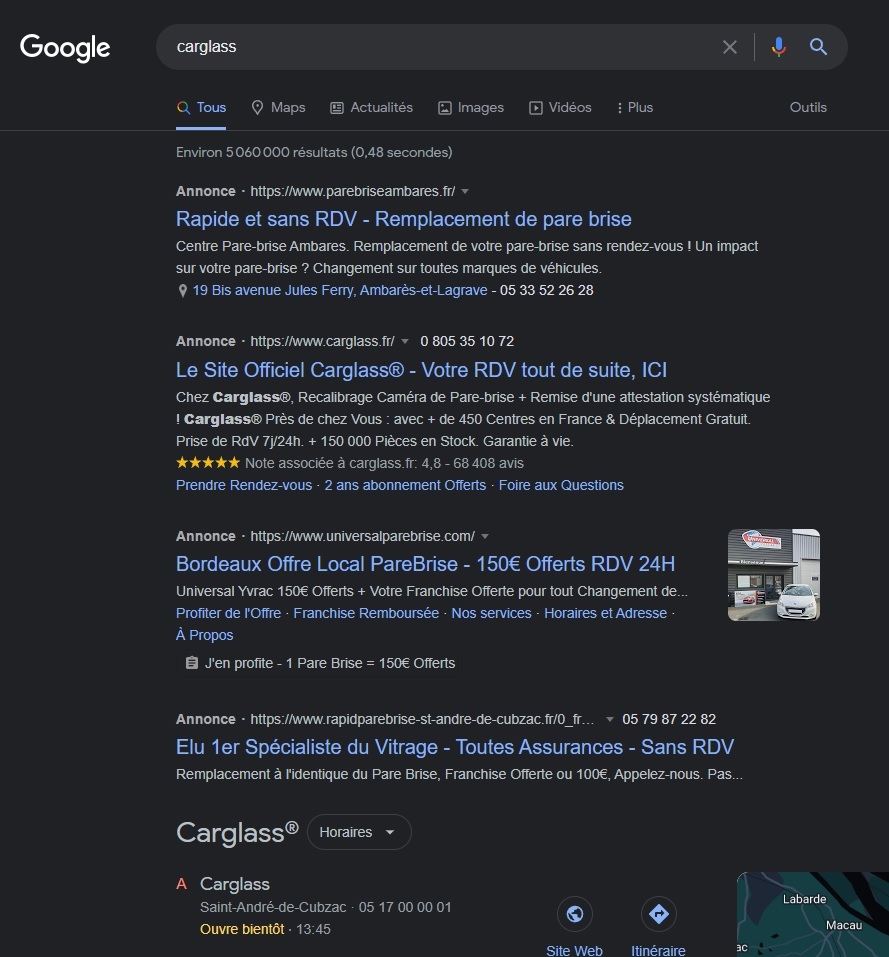Click the Actualités newspaper icon
The height and width of the screenshot is (957, 889).
click(x=337, y=108)
